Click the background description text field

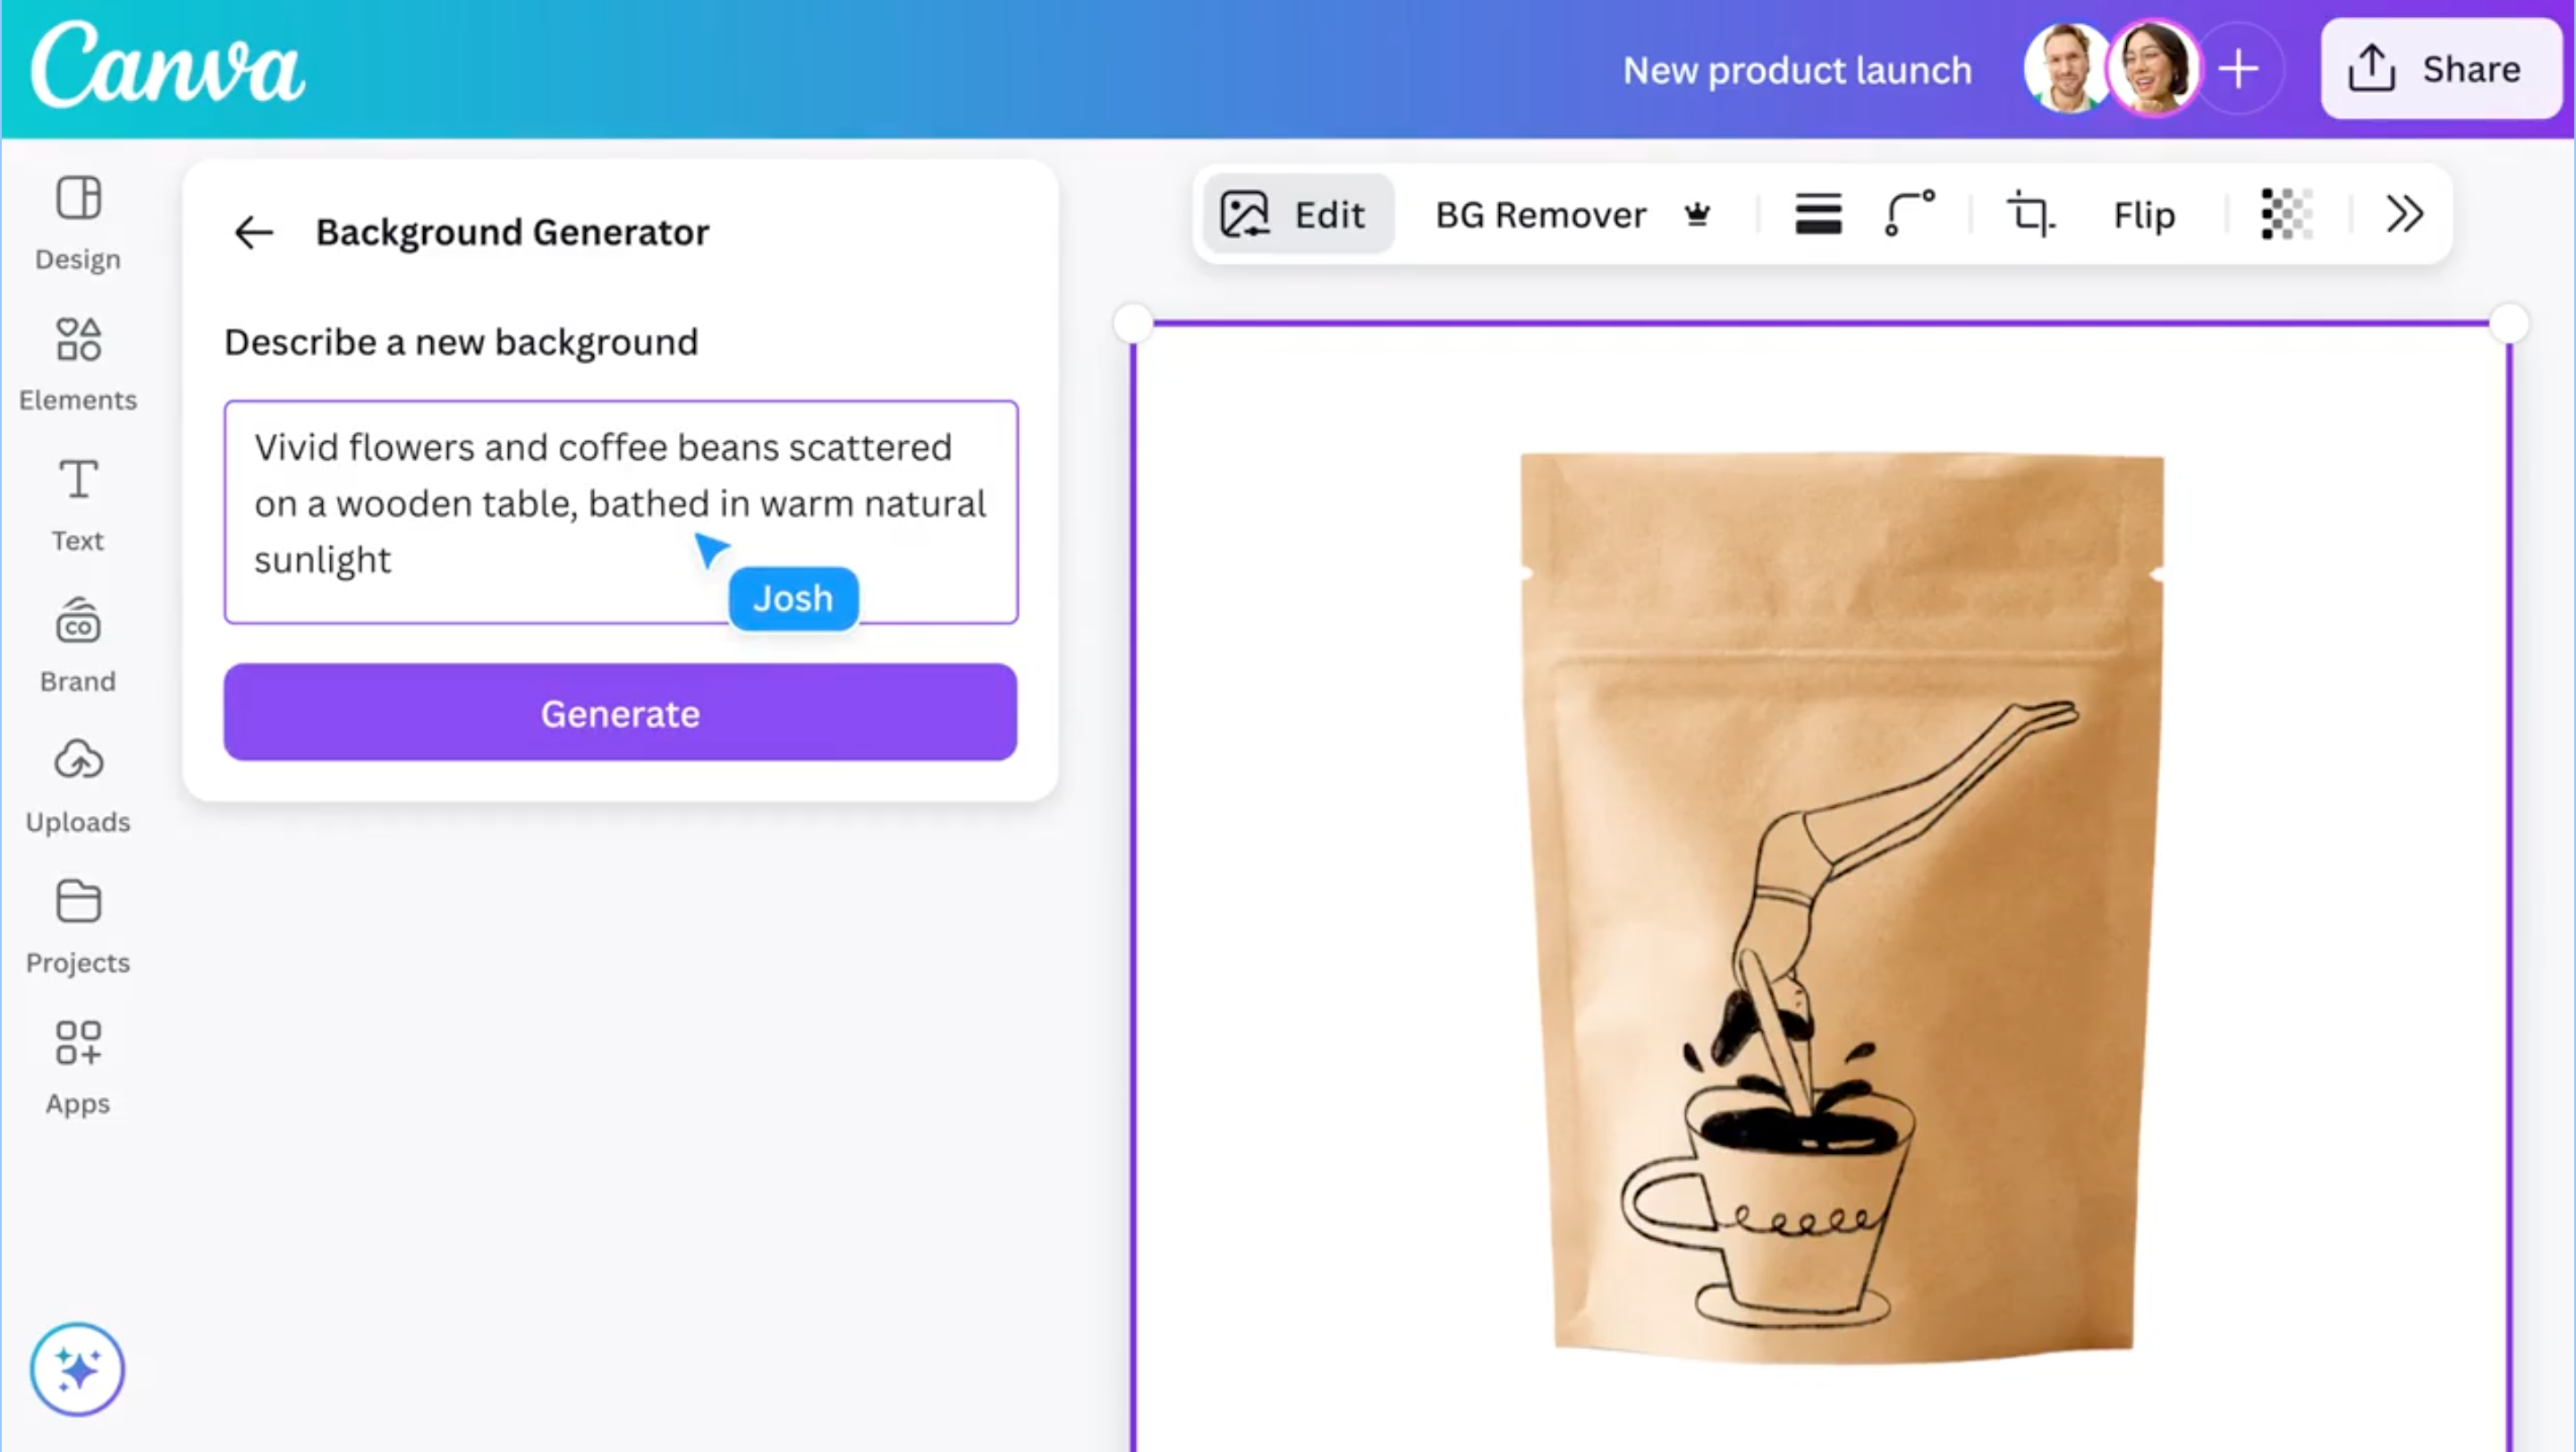click(x=621, y=512)
